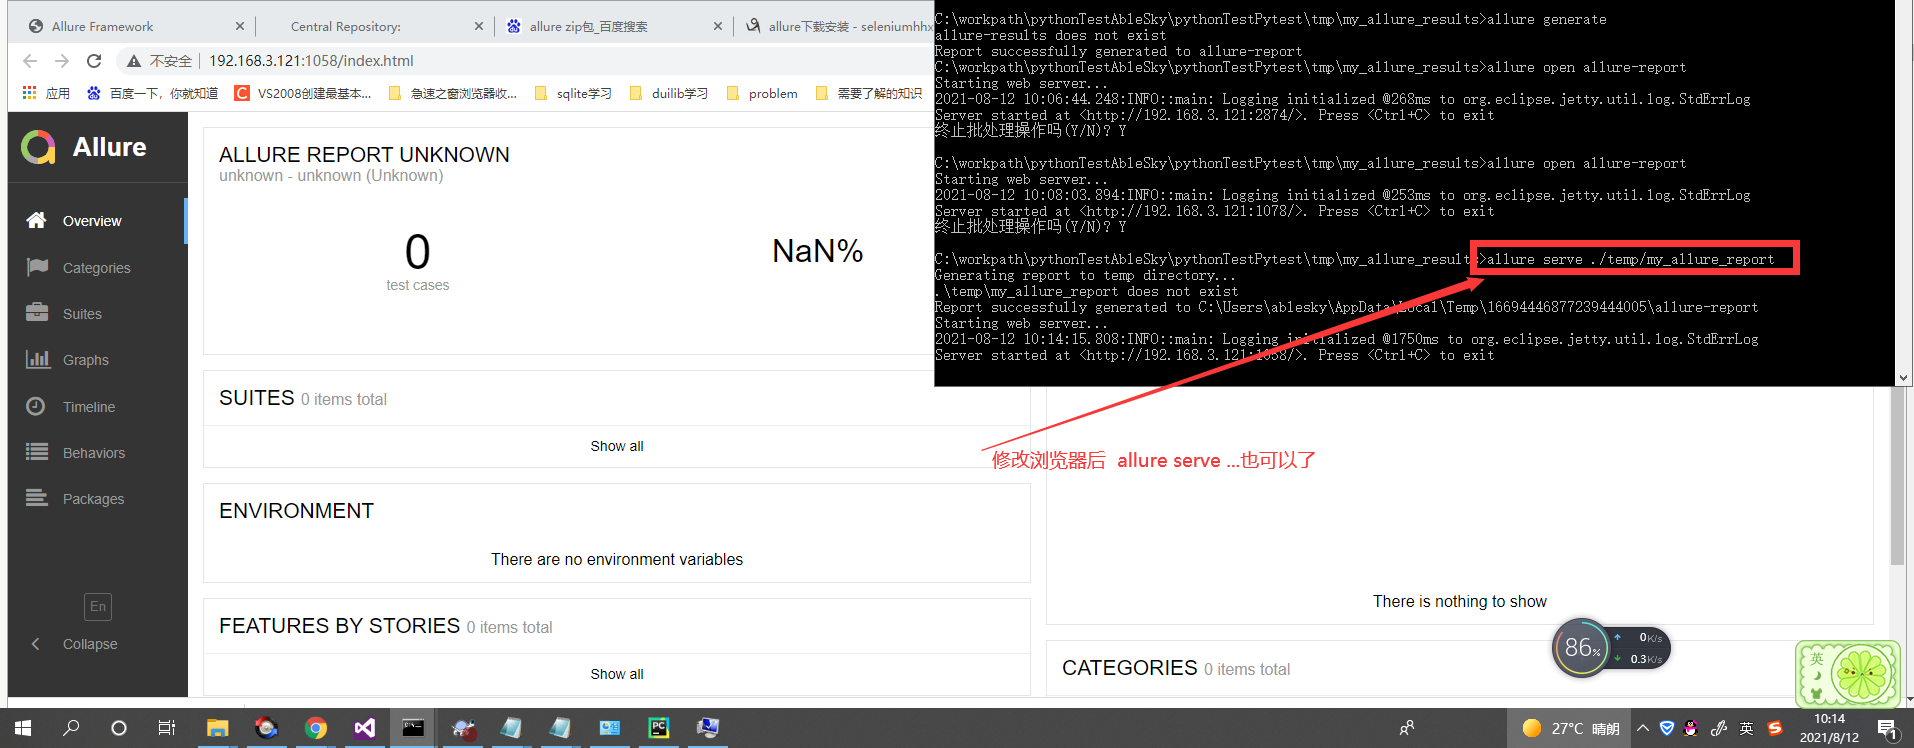Open Categories in the Allure sidebar
Image resolution: width=1914 pixels, height=748 pixels.
pyautogui.click(x=96, y=268)
